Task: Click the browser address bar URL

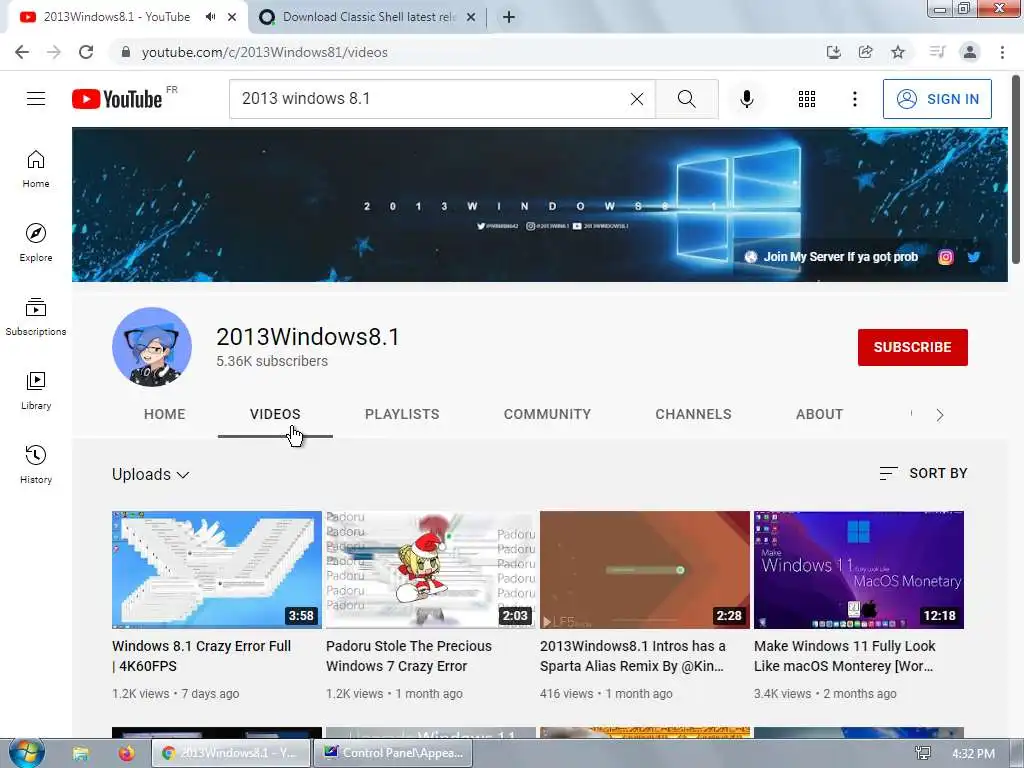Action: (264, 52)
